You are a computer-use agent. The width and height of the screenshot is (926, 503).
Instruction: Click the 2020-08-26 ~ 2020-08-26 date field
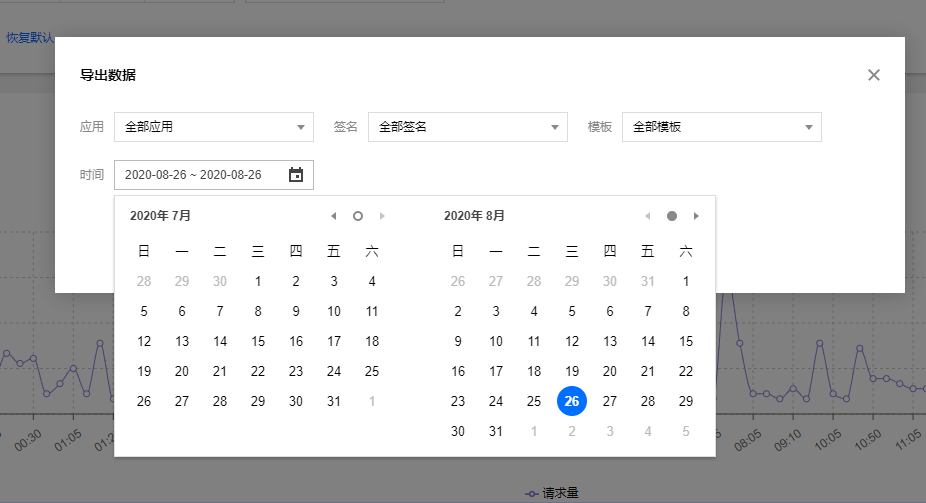click(x=214, y=175)
